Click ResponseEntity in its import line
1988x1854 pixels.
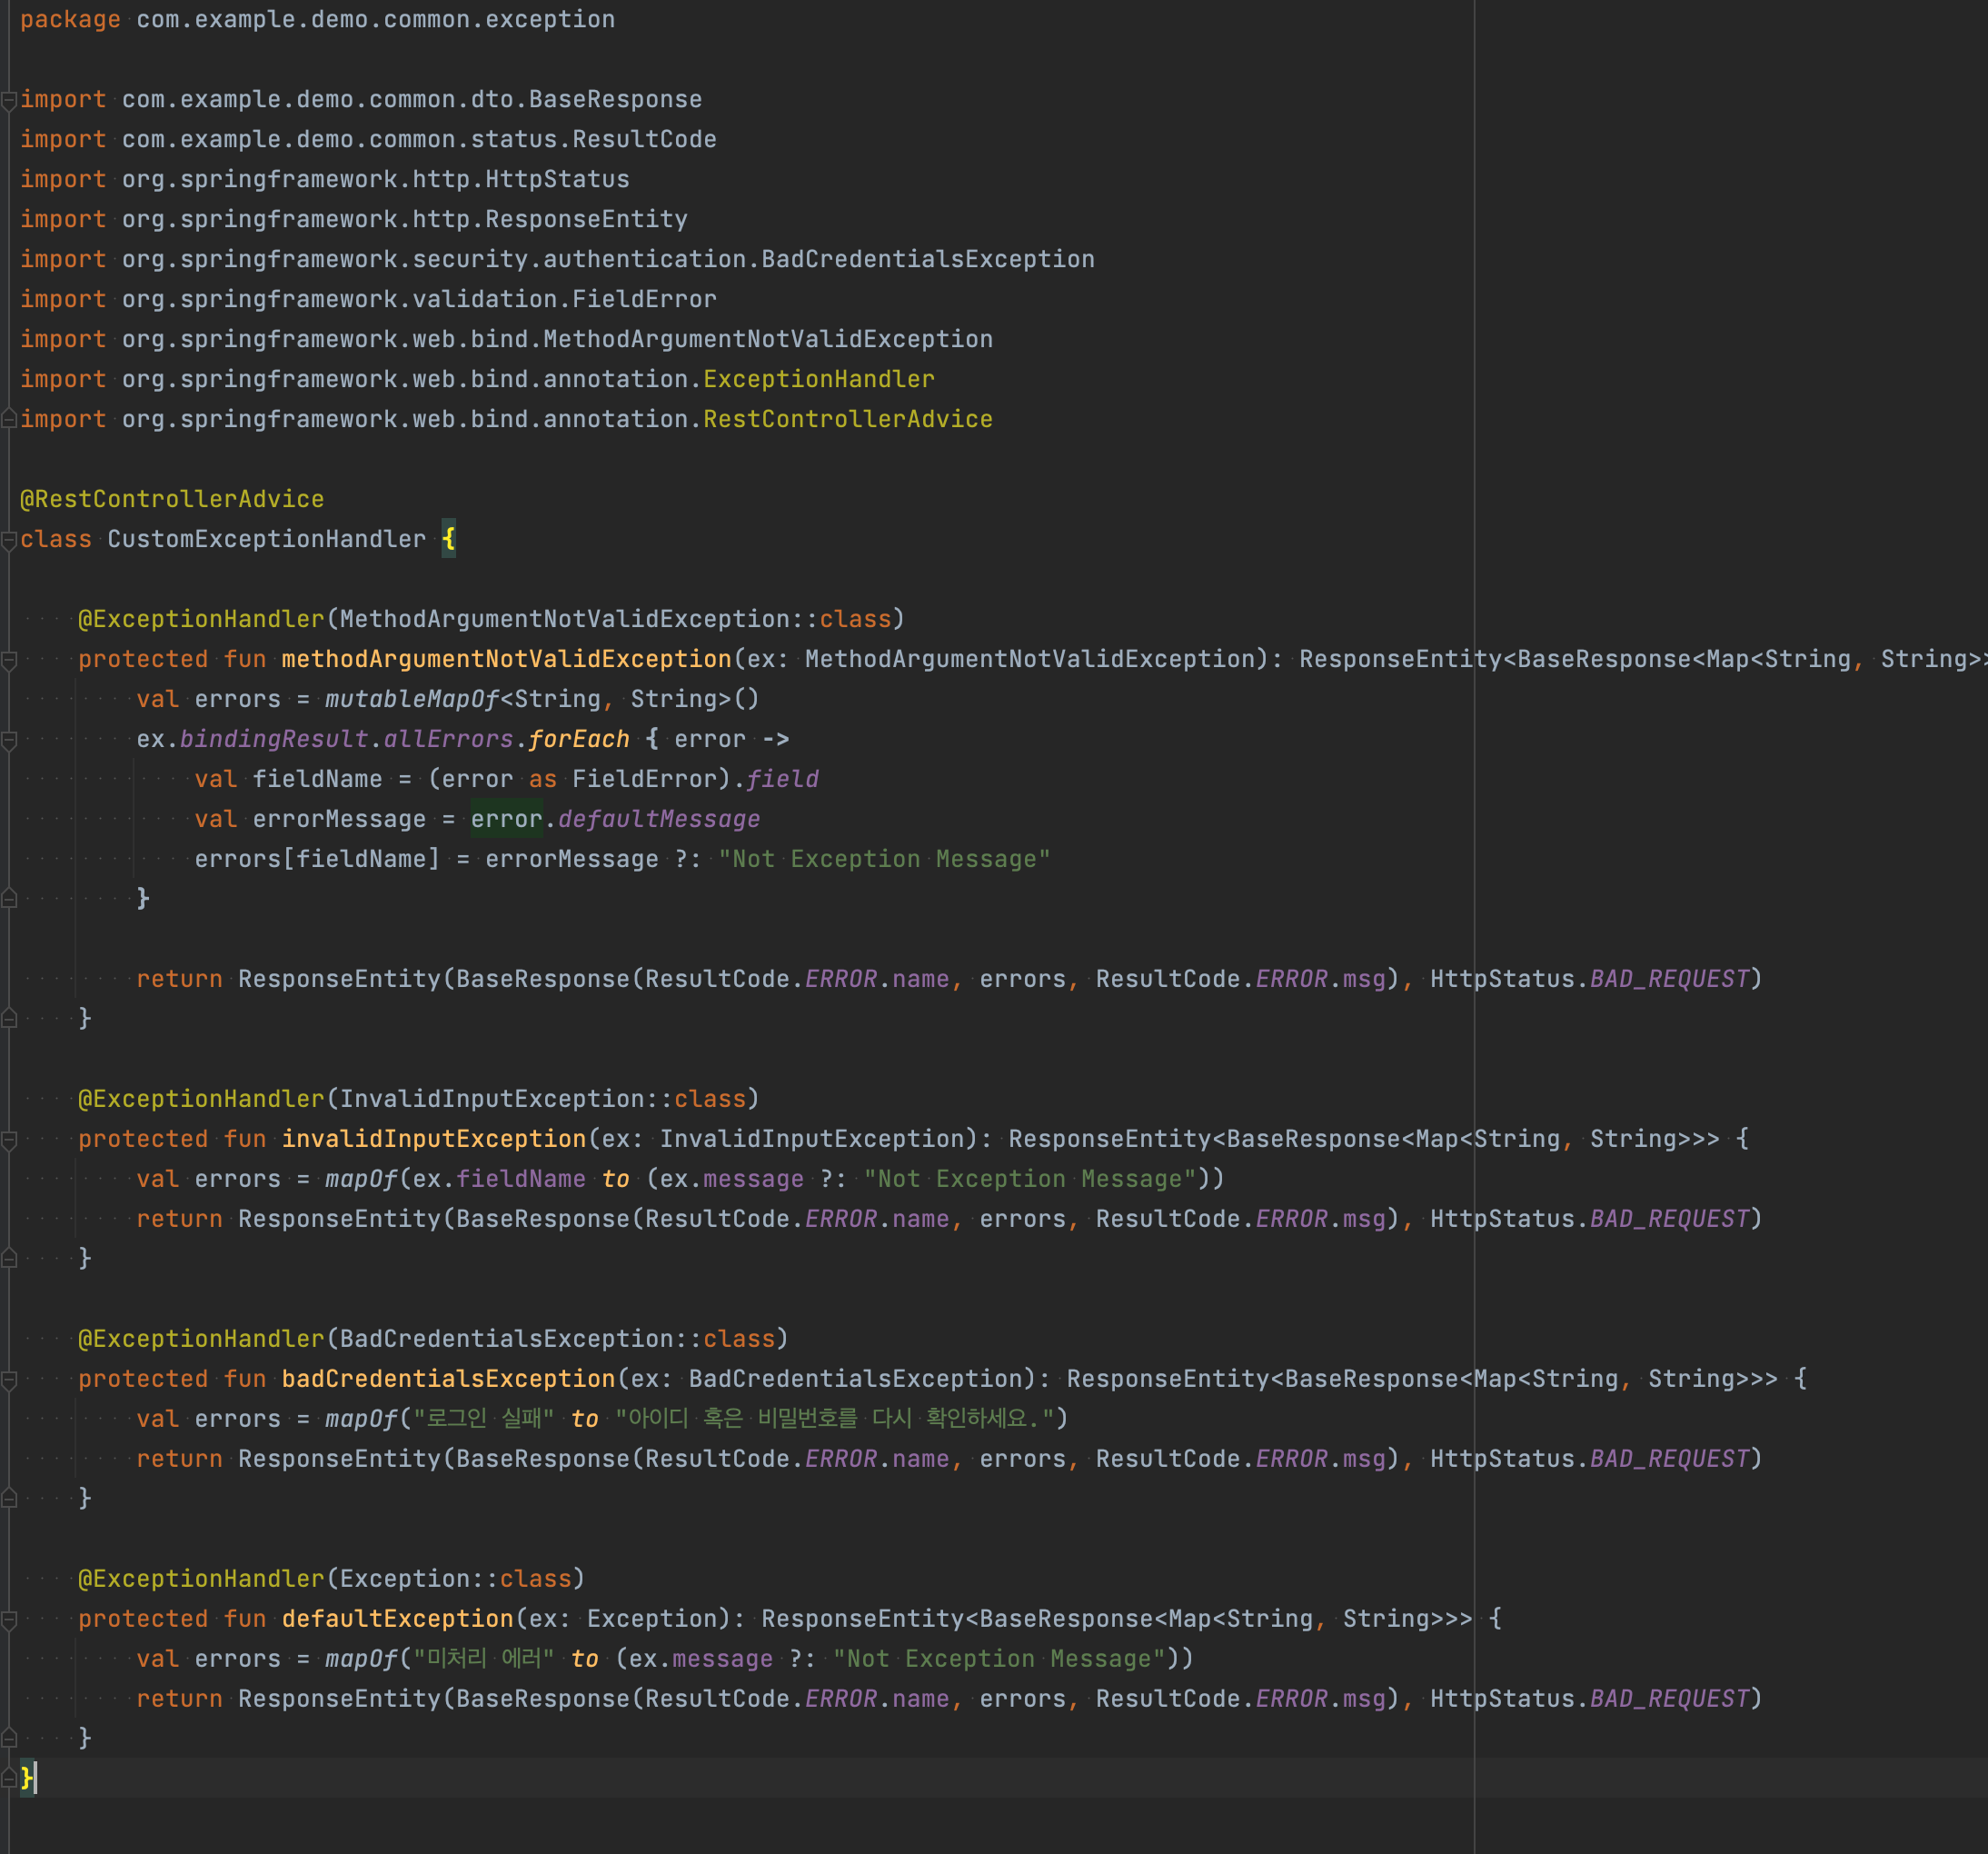(x=586, y=219)
